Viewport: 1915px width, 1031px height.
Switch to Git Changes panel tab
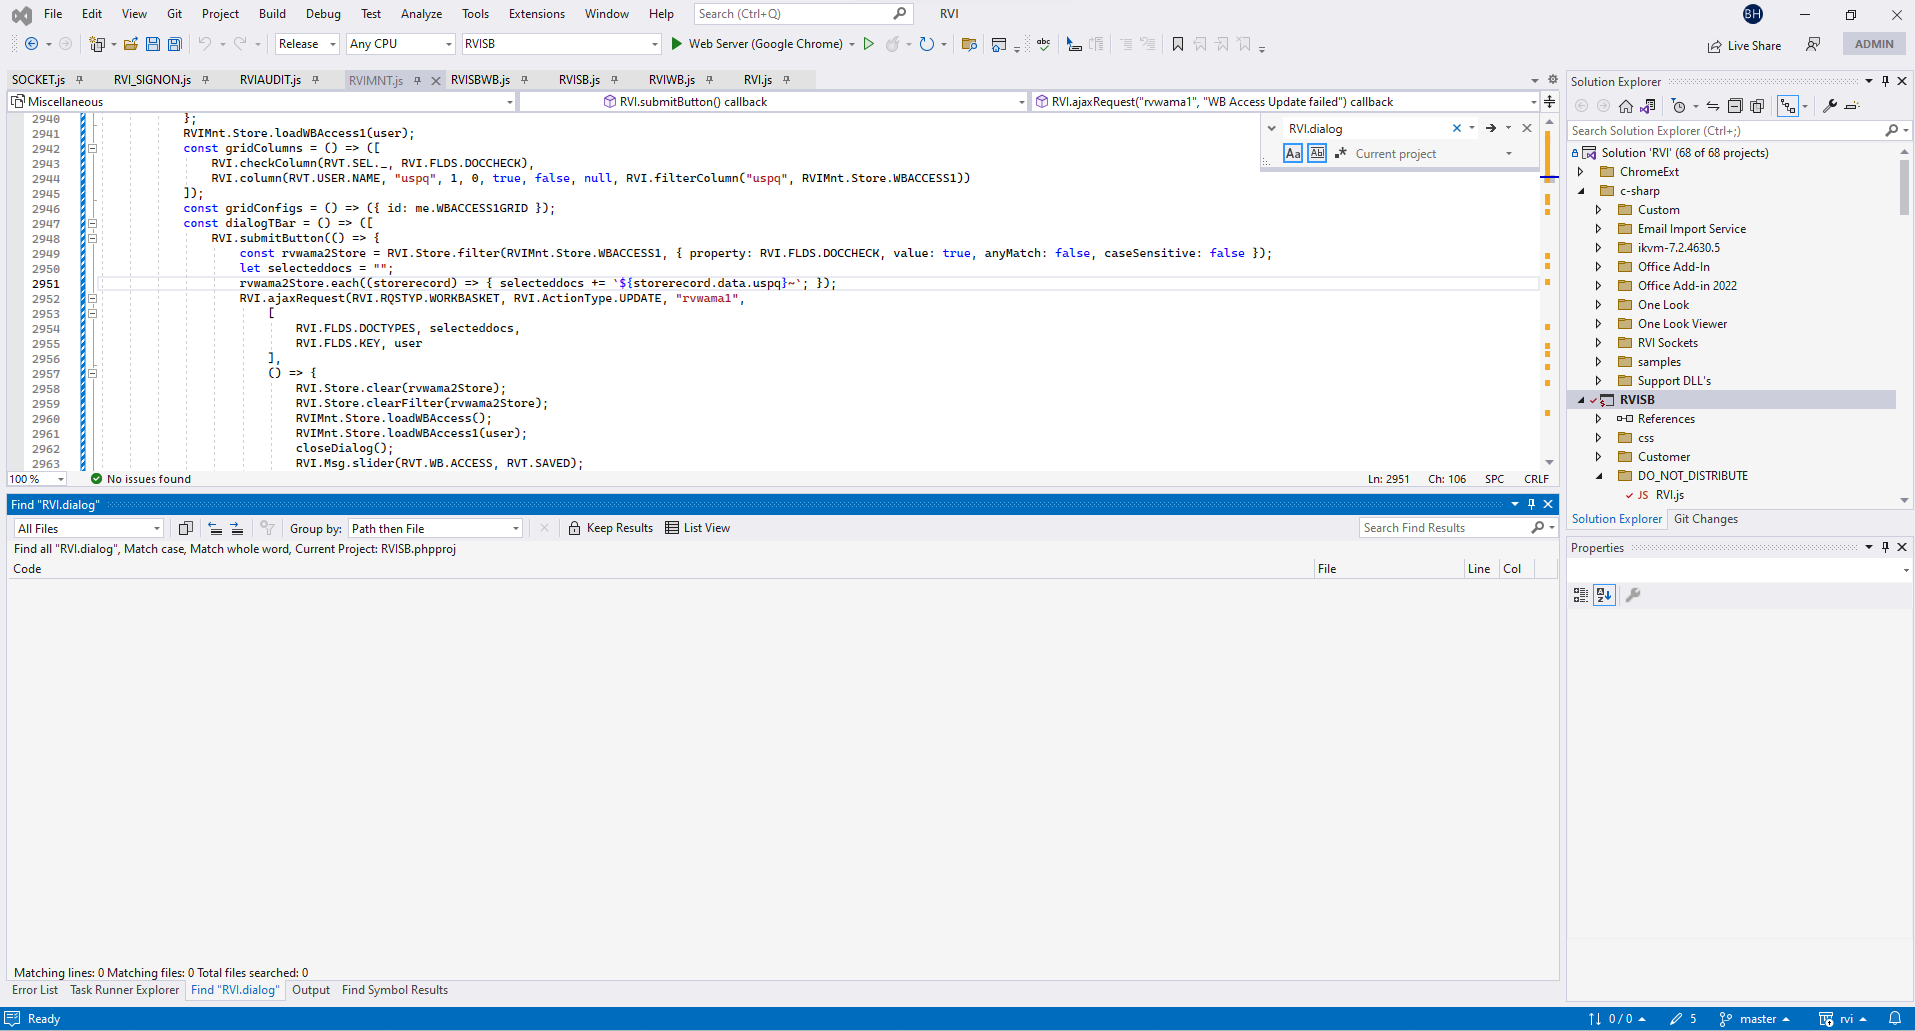[1705, 519]
